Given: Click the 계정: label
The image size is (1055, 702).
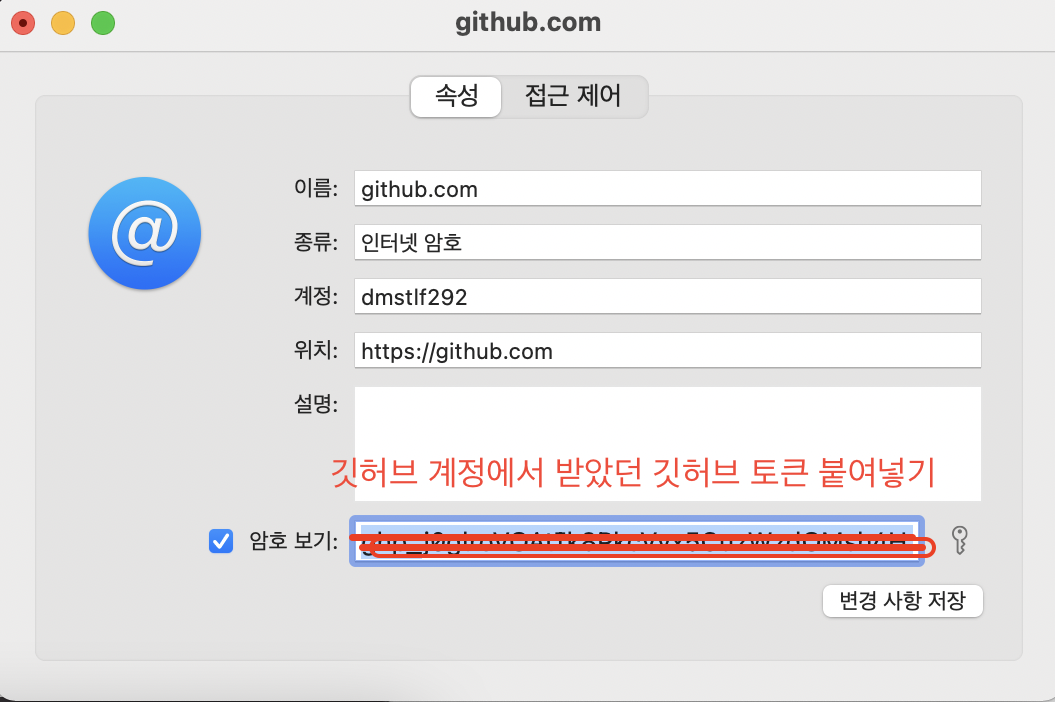Looking at the screenshot, I should [316, 295].
